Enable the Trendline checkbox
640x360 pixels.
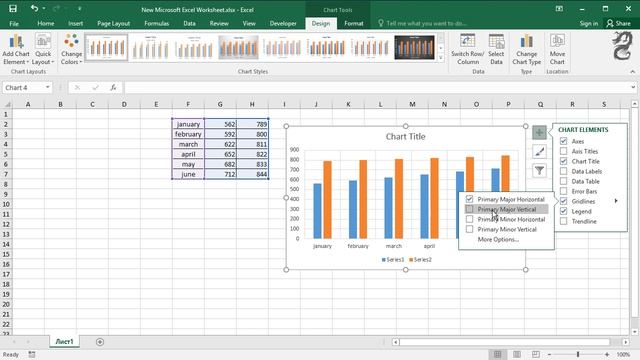[563, 221]
